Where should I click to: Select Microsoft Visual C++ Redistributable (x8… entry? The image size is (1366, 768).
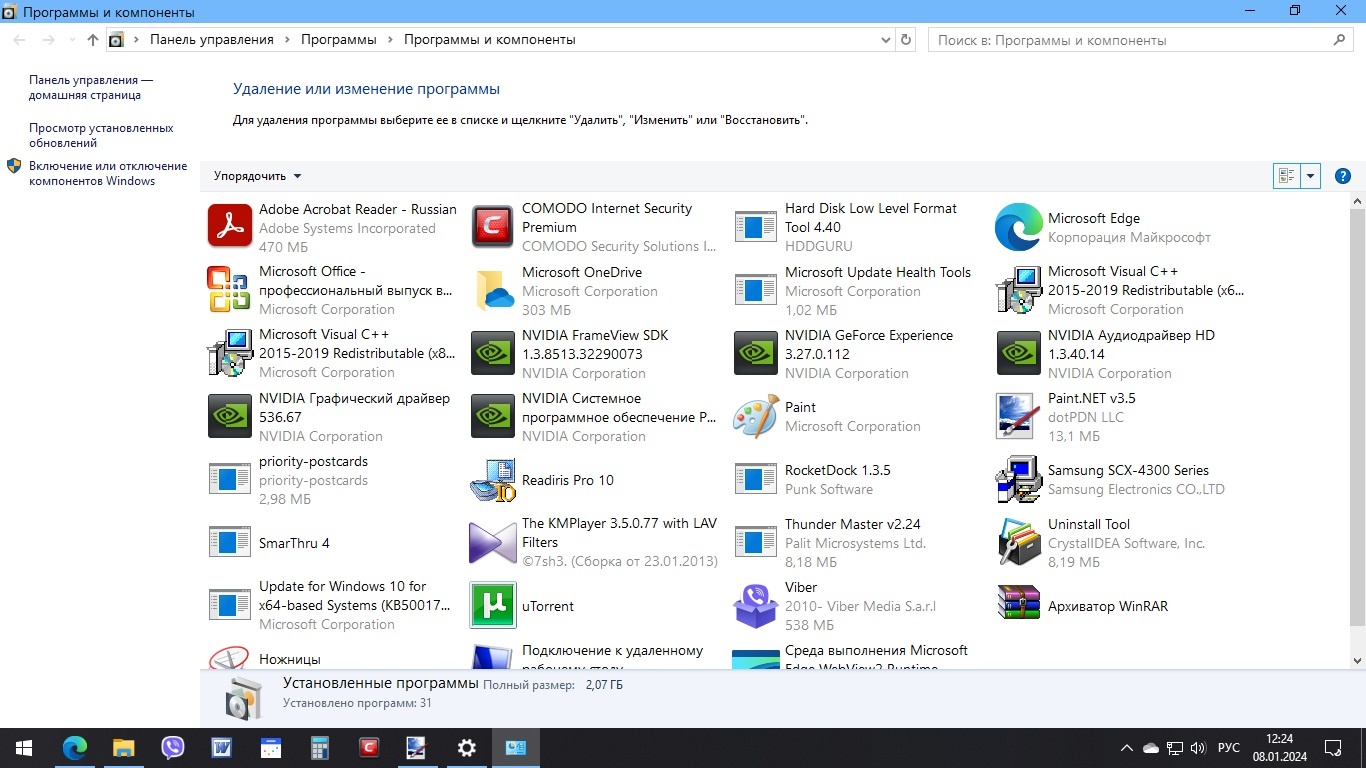(331, 353)
